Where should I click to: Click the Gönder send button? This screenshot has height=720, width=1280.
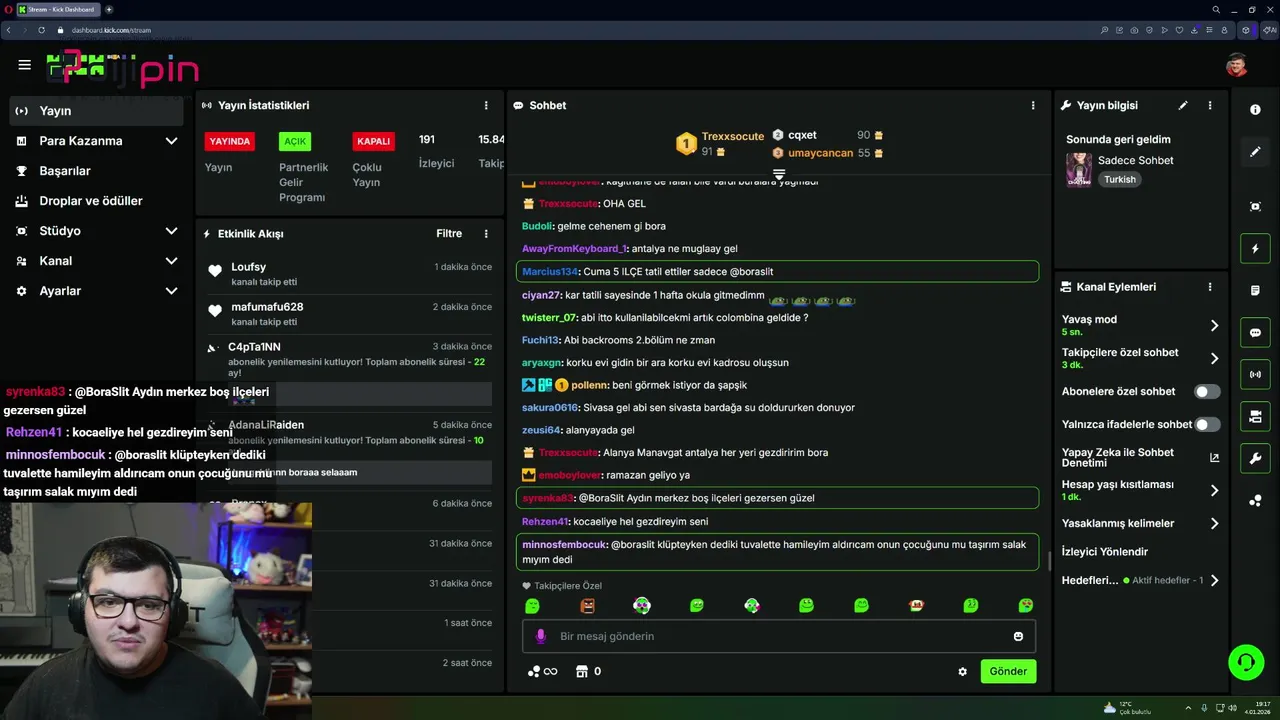pos(1008,671)
